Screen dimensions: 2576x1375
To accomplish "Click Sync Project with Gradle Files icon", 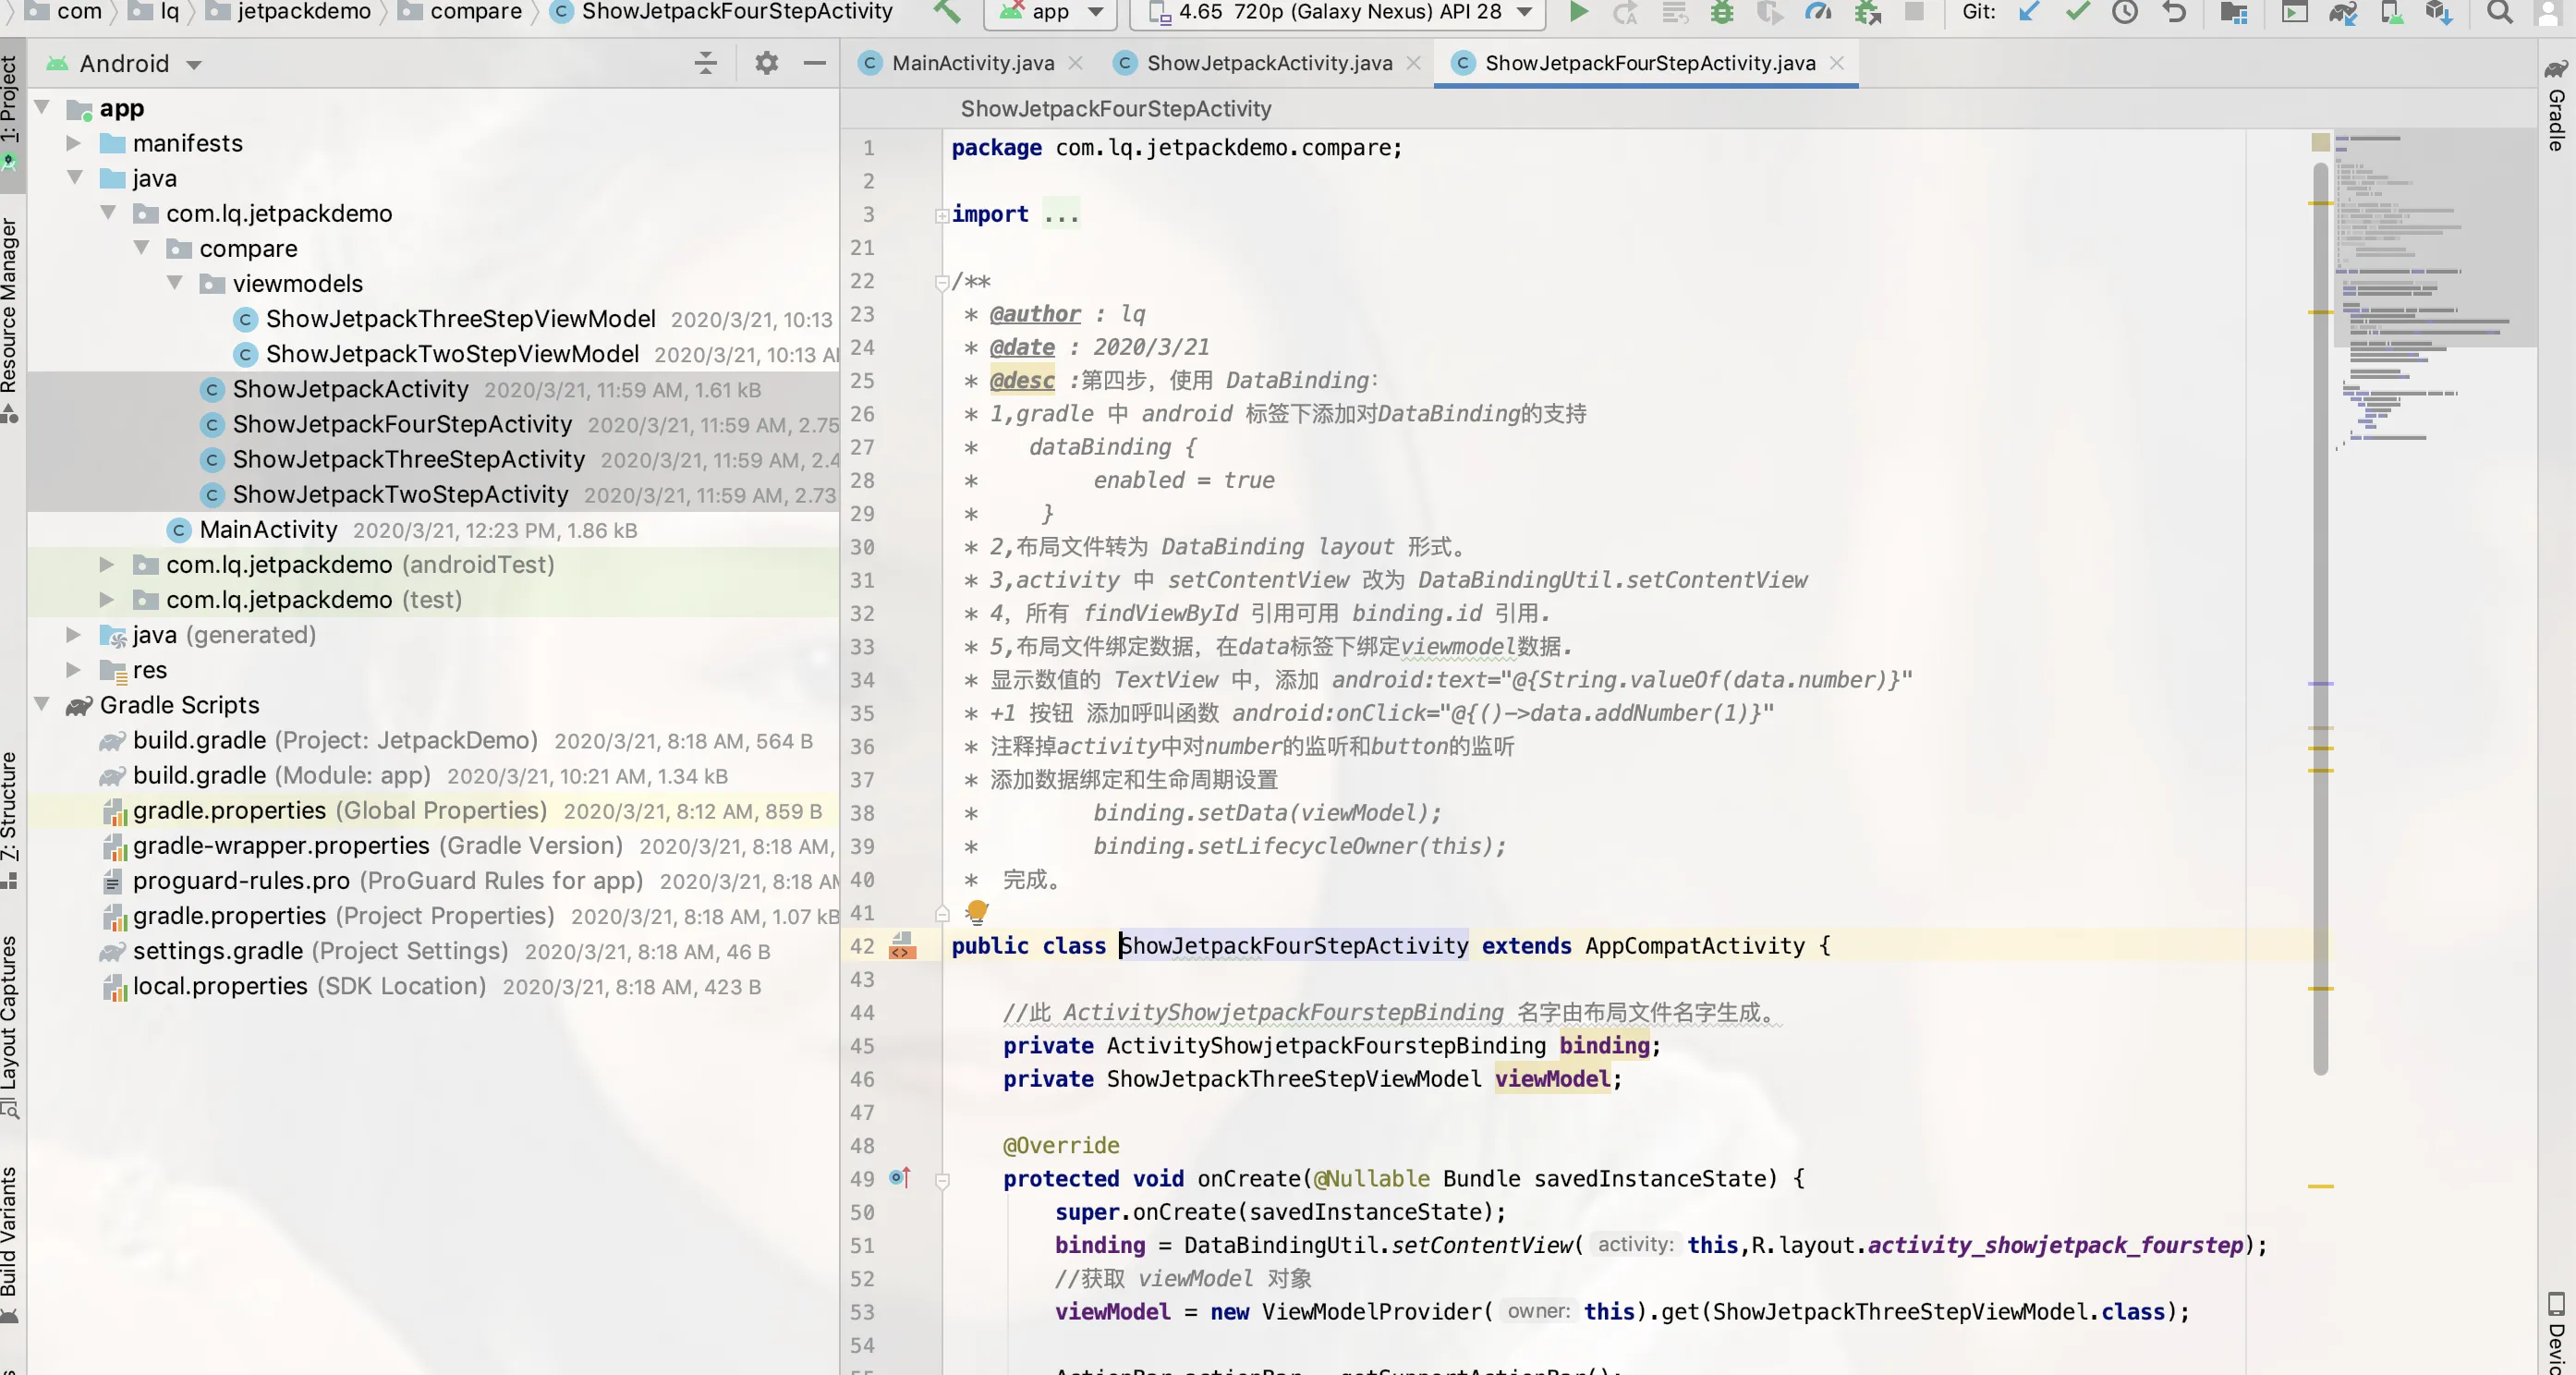I will click(2343, 12).
